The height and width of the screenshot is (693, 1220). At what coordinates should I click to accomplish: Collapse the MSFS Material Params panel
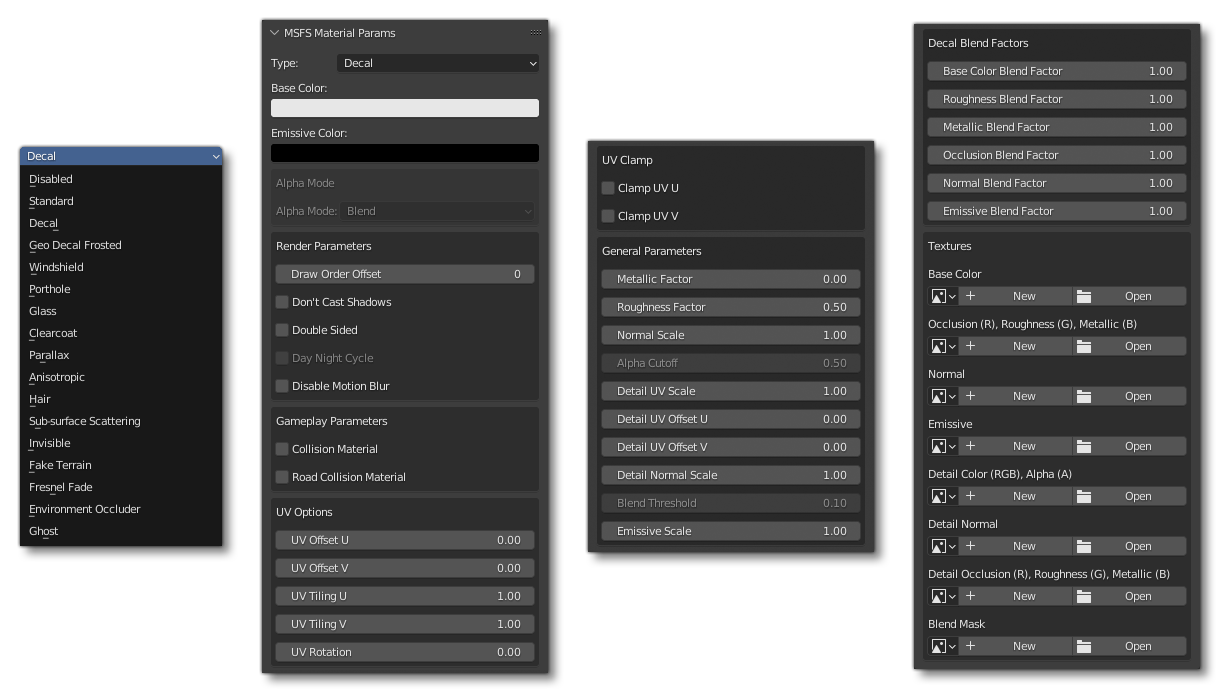[275, 33]
